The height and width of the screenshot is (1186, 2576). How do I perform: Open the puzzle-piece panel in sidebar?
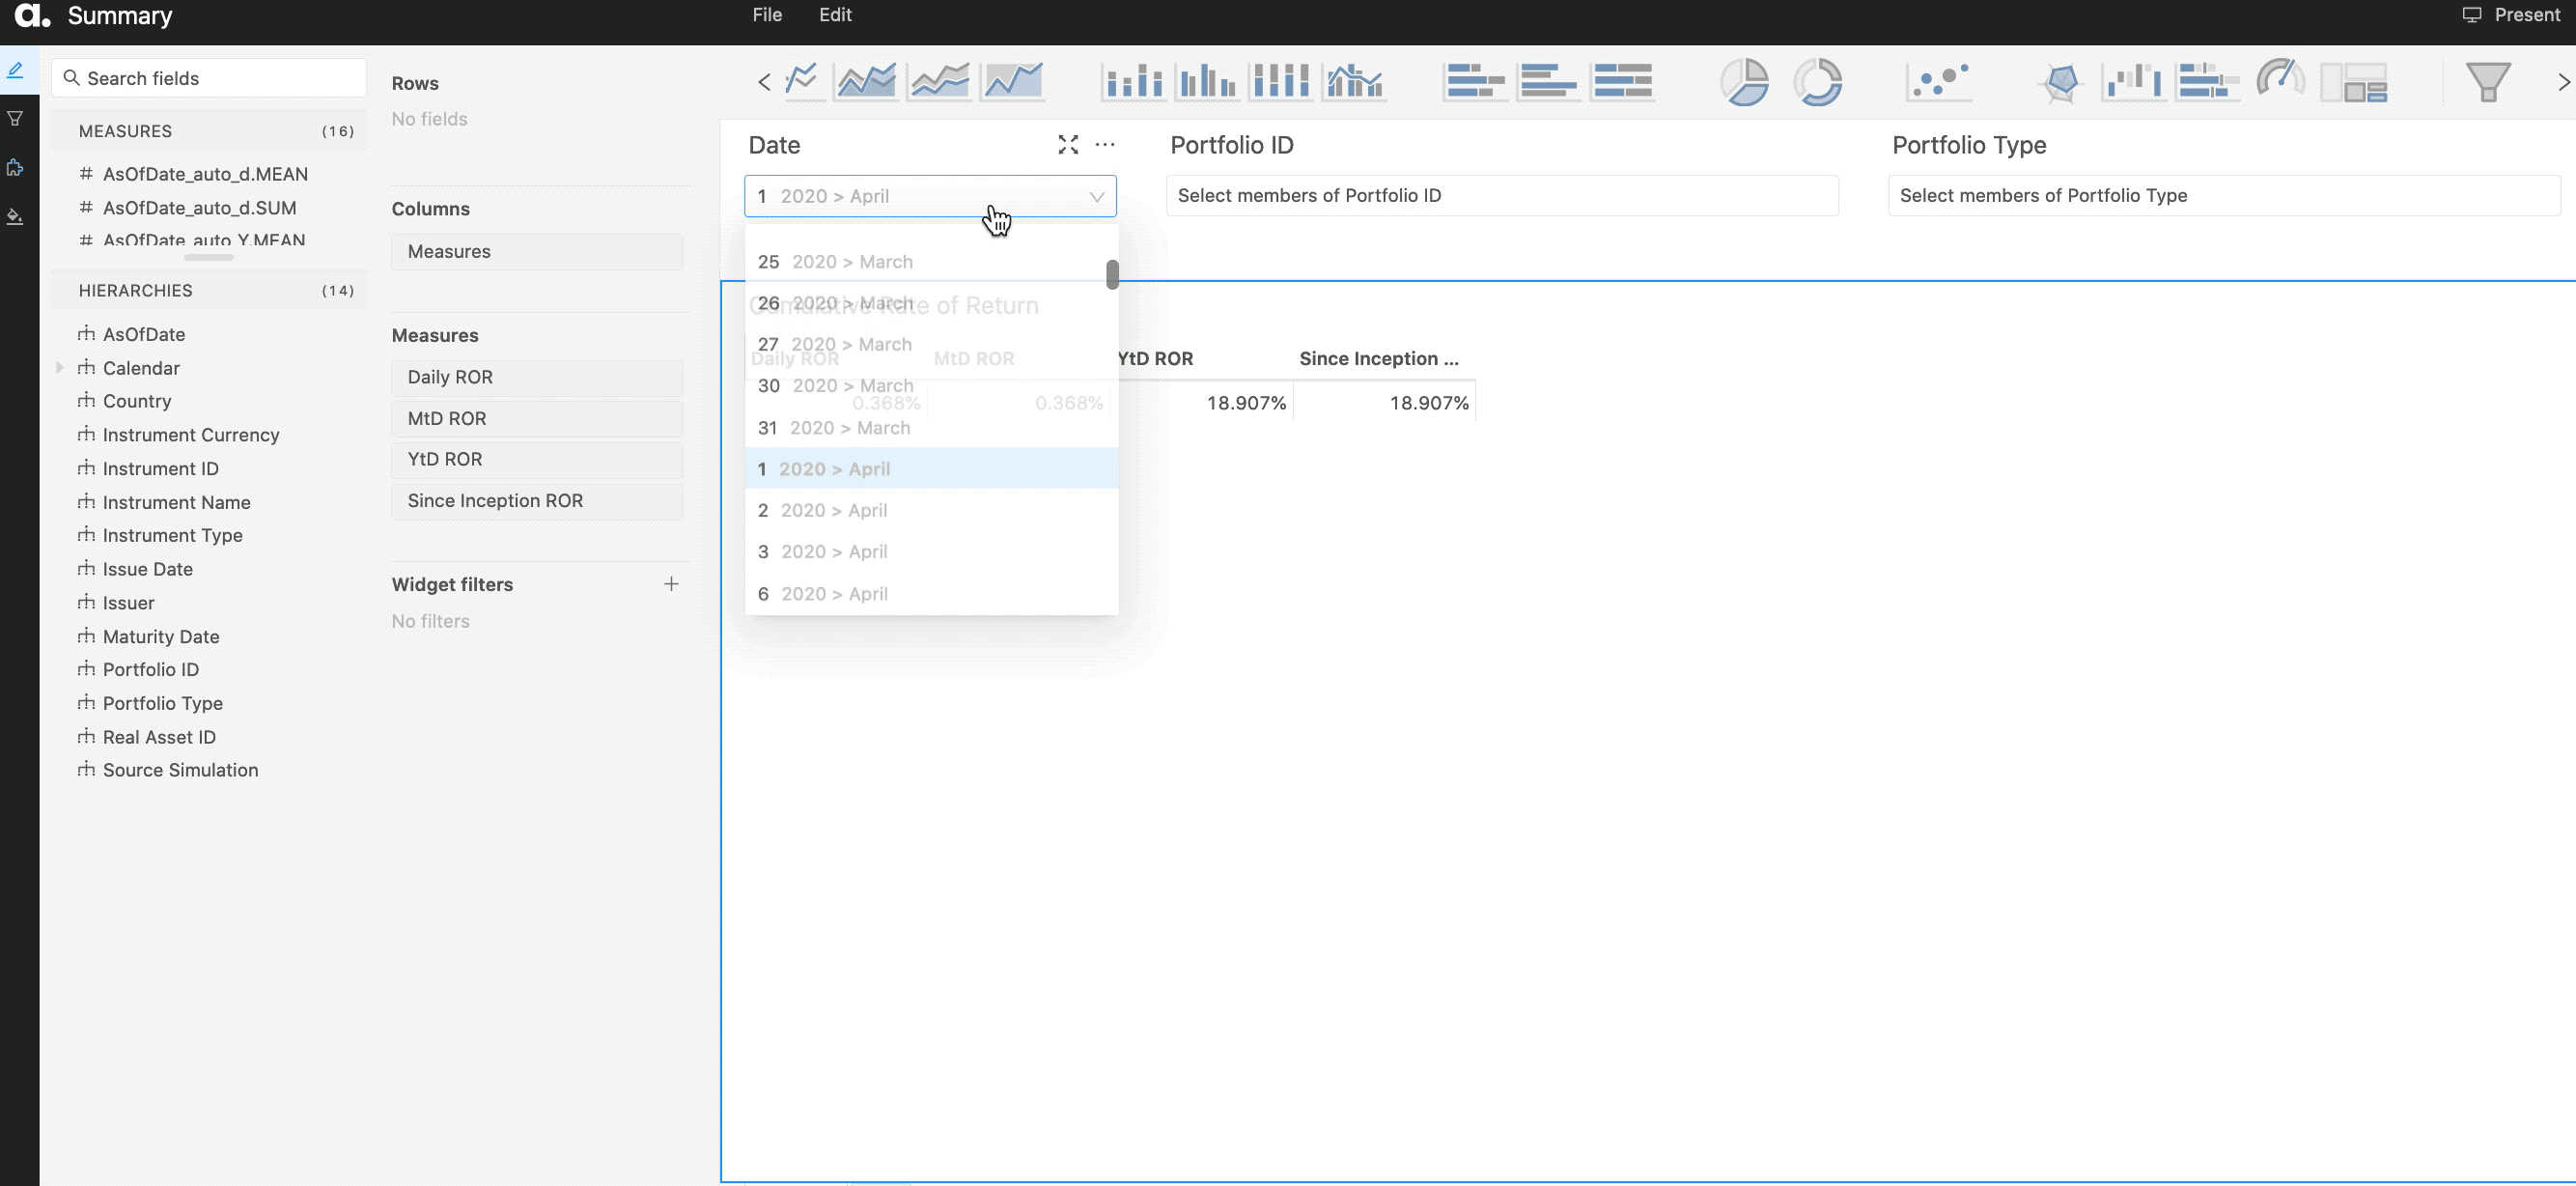pyautogui.click(x=16, y=167)
